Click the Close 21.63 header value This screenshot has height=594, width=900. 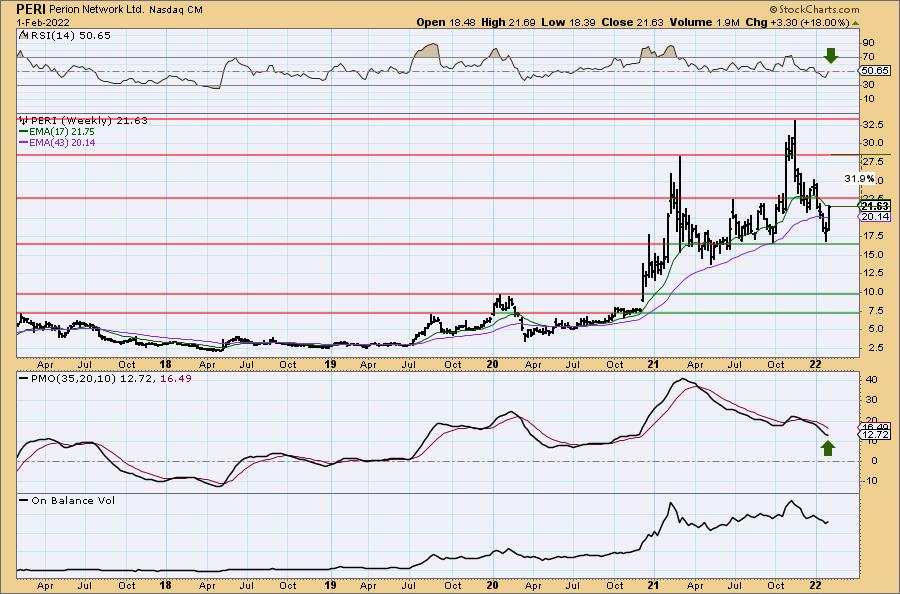click(632, 22)
